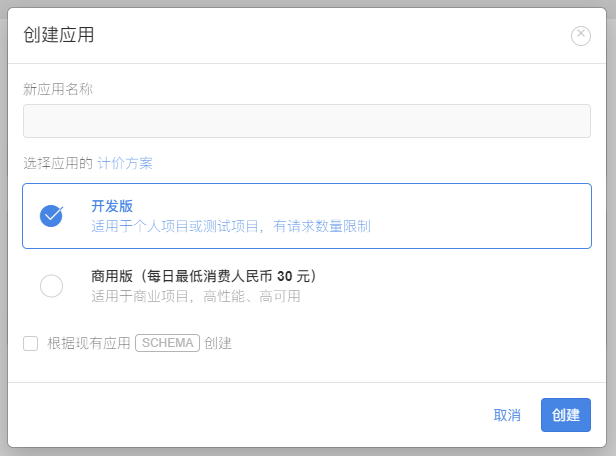Close the 创建应用 dialog with the X icon
Image resolution: width=616 pixels, height=456 pixels.
[x=581, y=36]
